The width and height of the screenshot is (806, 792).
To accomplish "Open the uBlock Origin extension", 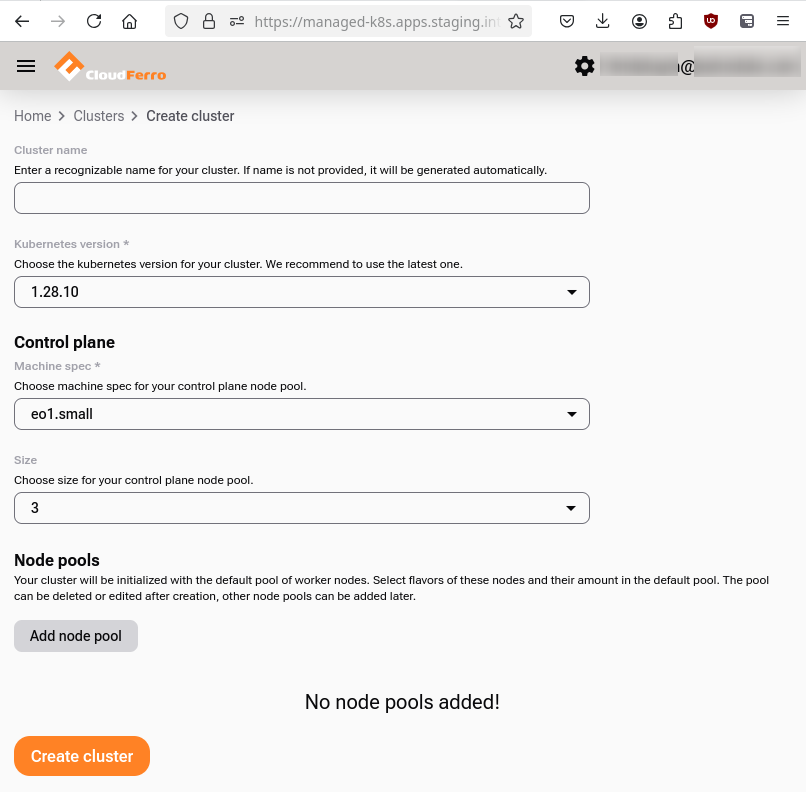I will [711, 21].
